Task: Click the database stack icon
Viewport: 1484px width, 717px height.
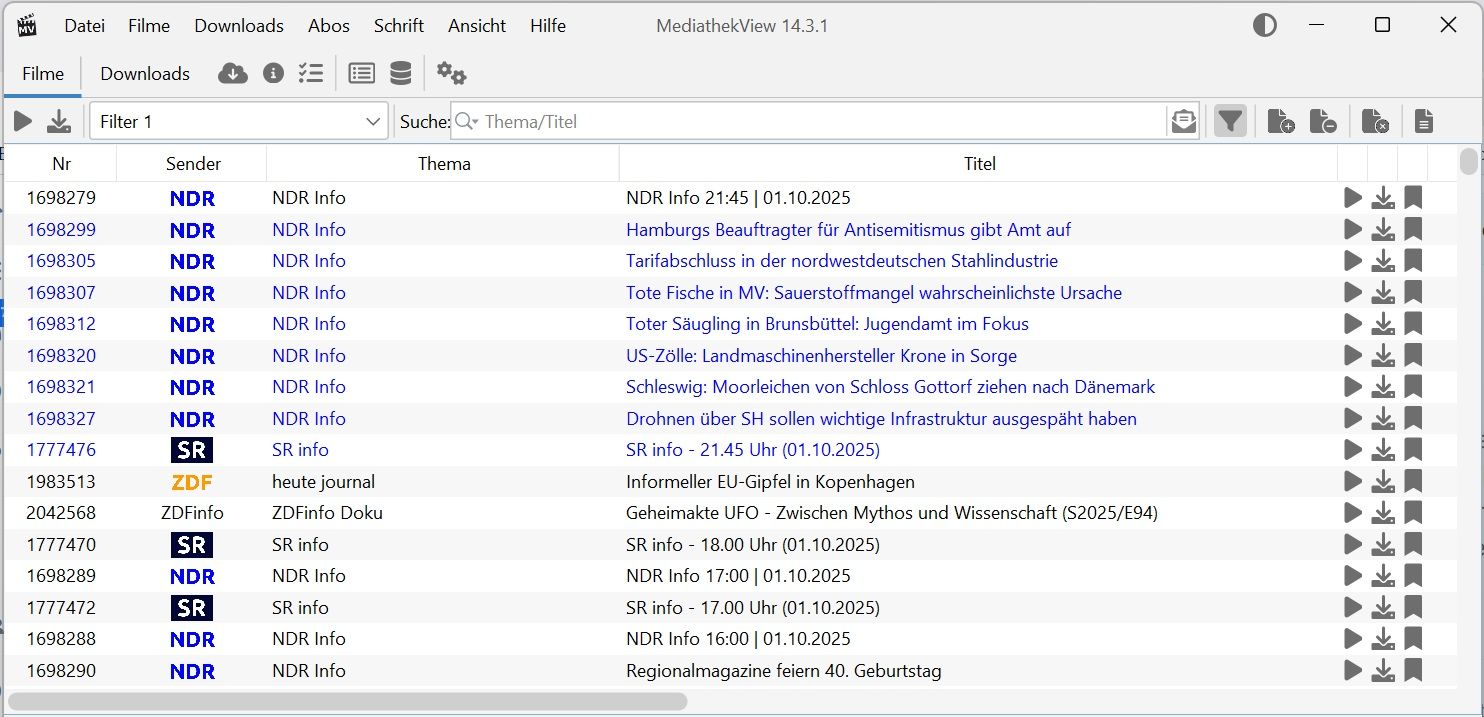Action: 400,73
